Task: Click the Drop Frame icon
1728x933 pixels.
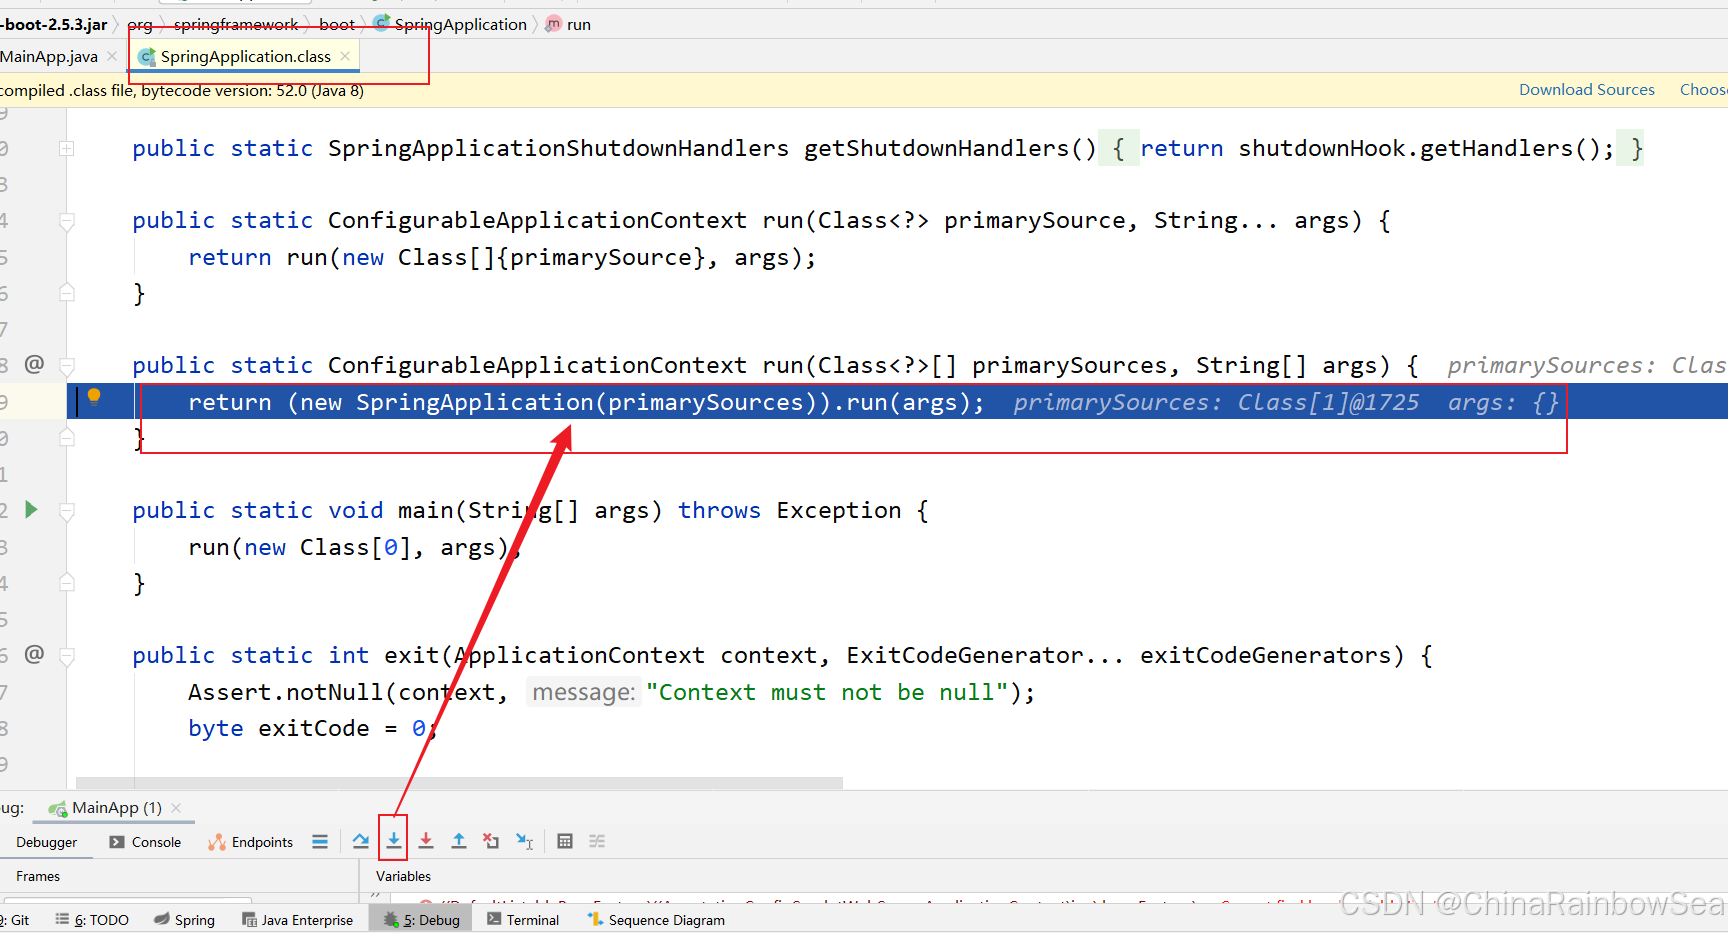Action: [491, 841]
